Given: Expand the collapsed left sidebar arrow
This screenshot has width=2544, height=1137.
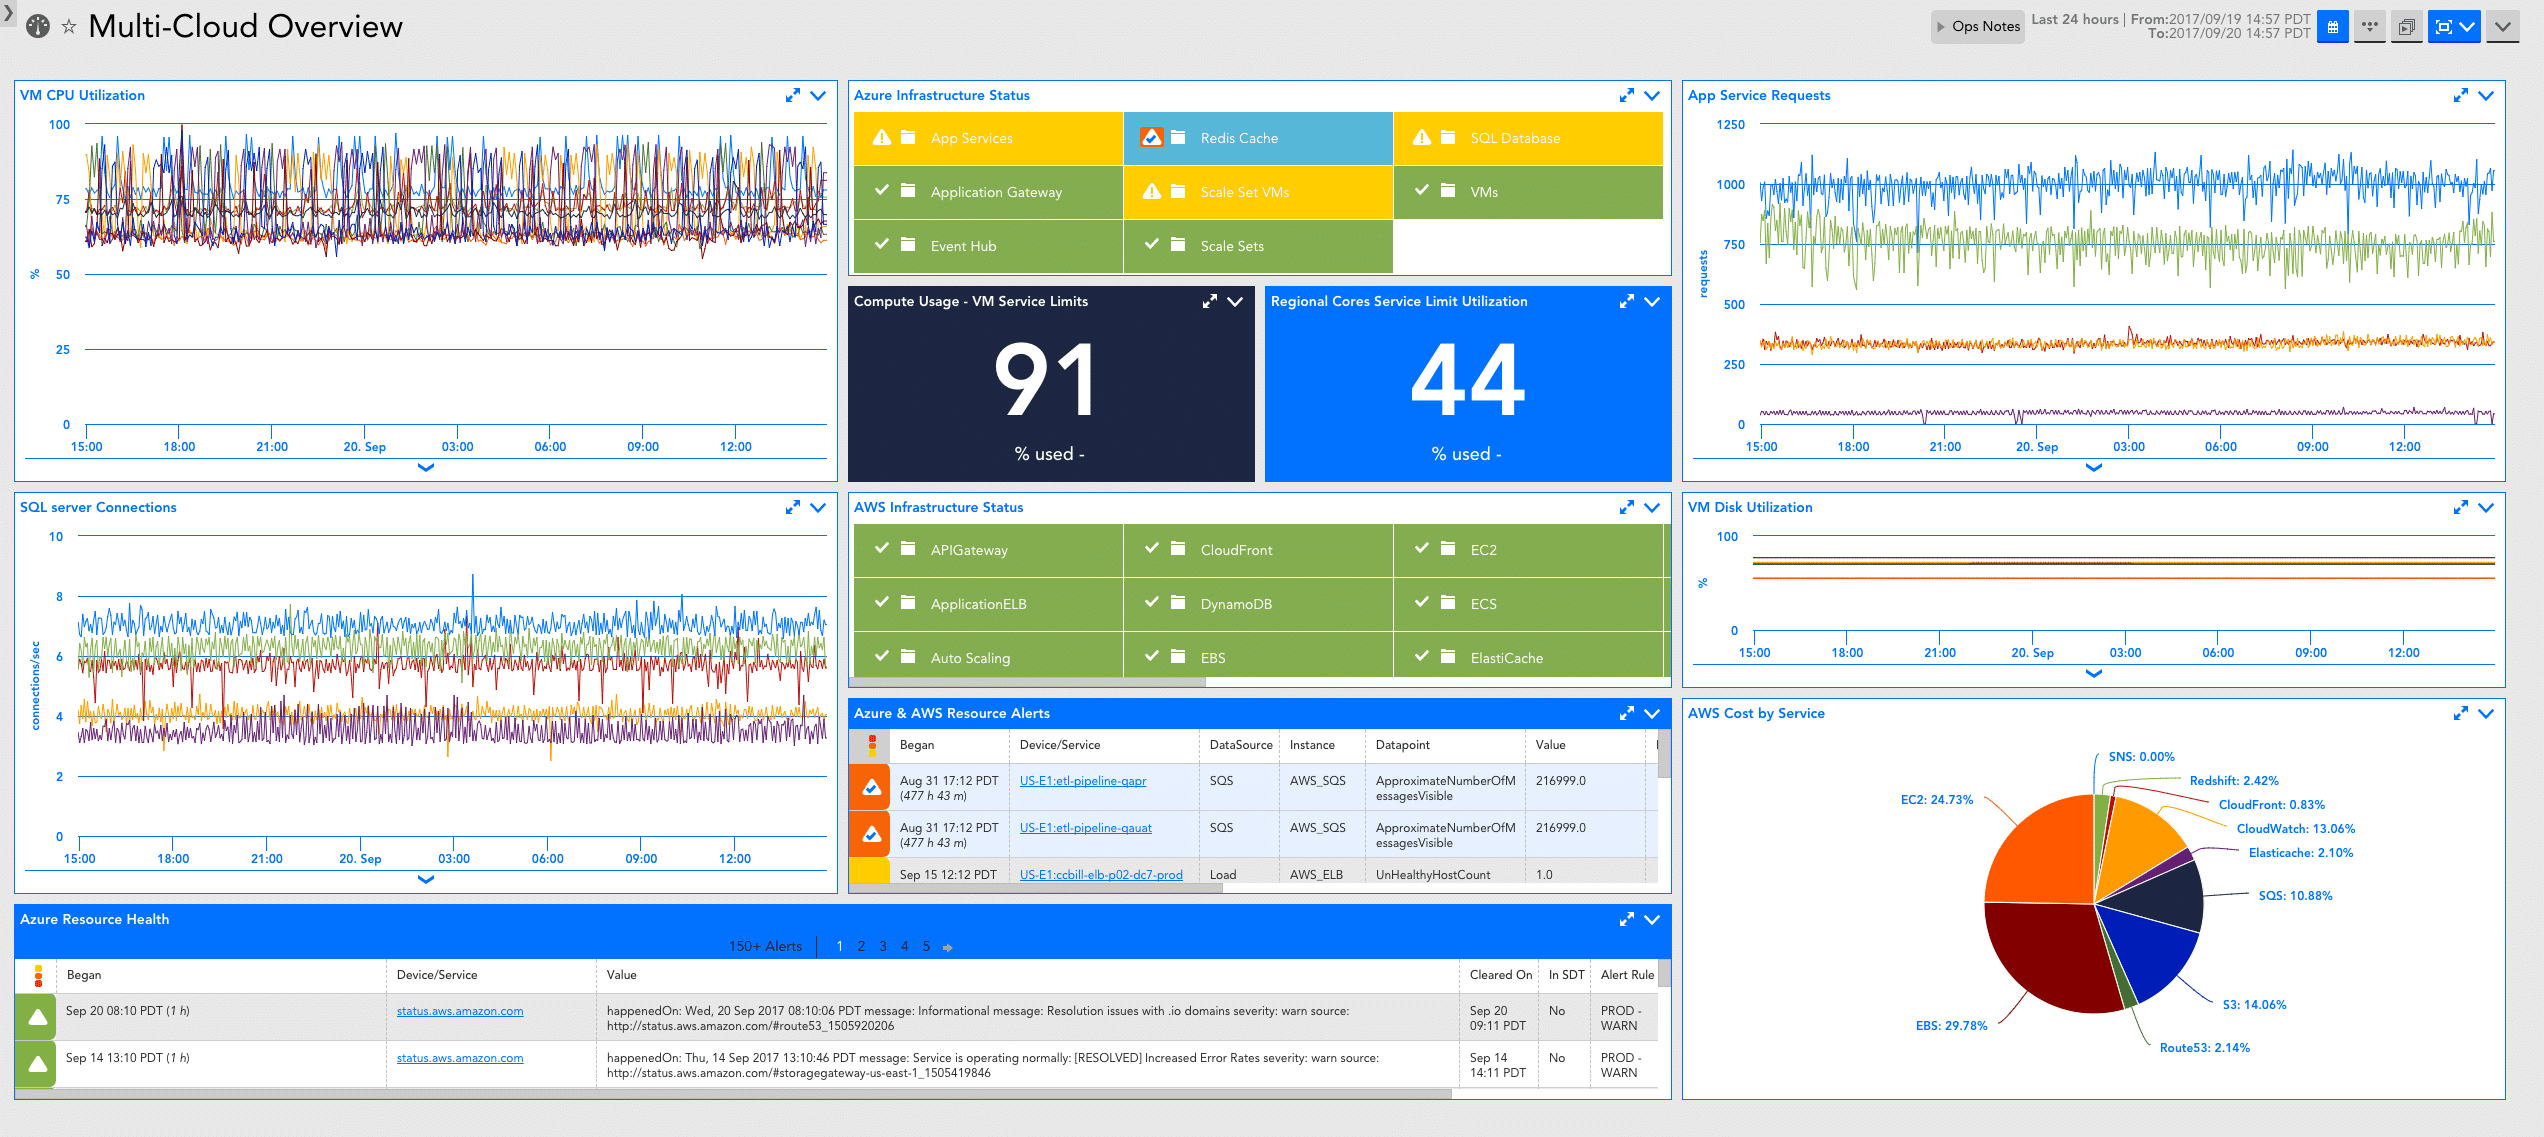Looking at the screenshot, I should pos(10,15).
